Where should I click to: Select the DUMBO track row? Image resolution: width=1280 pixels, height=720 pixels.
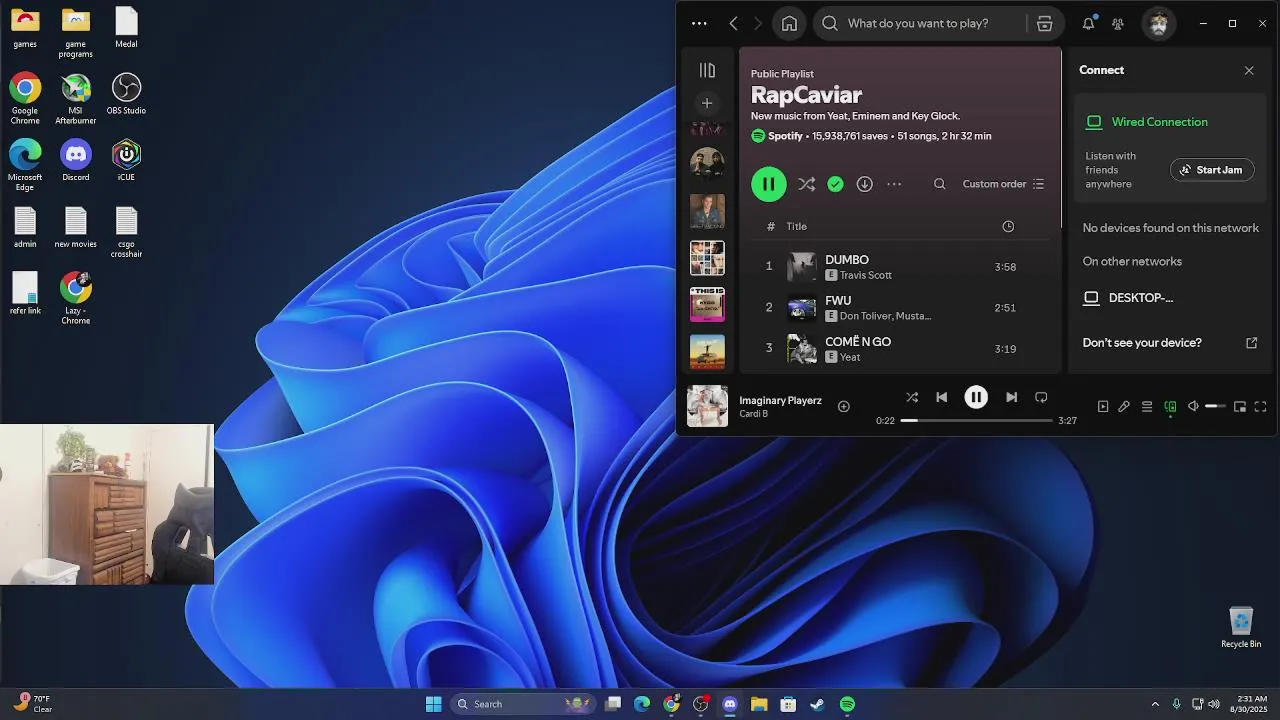coord(899,267)
